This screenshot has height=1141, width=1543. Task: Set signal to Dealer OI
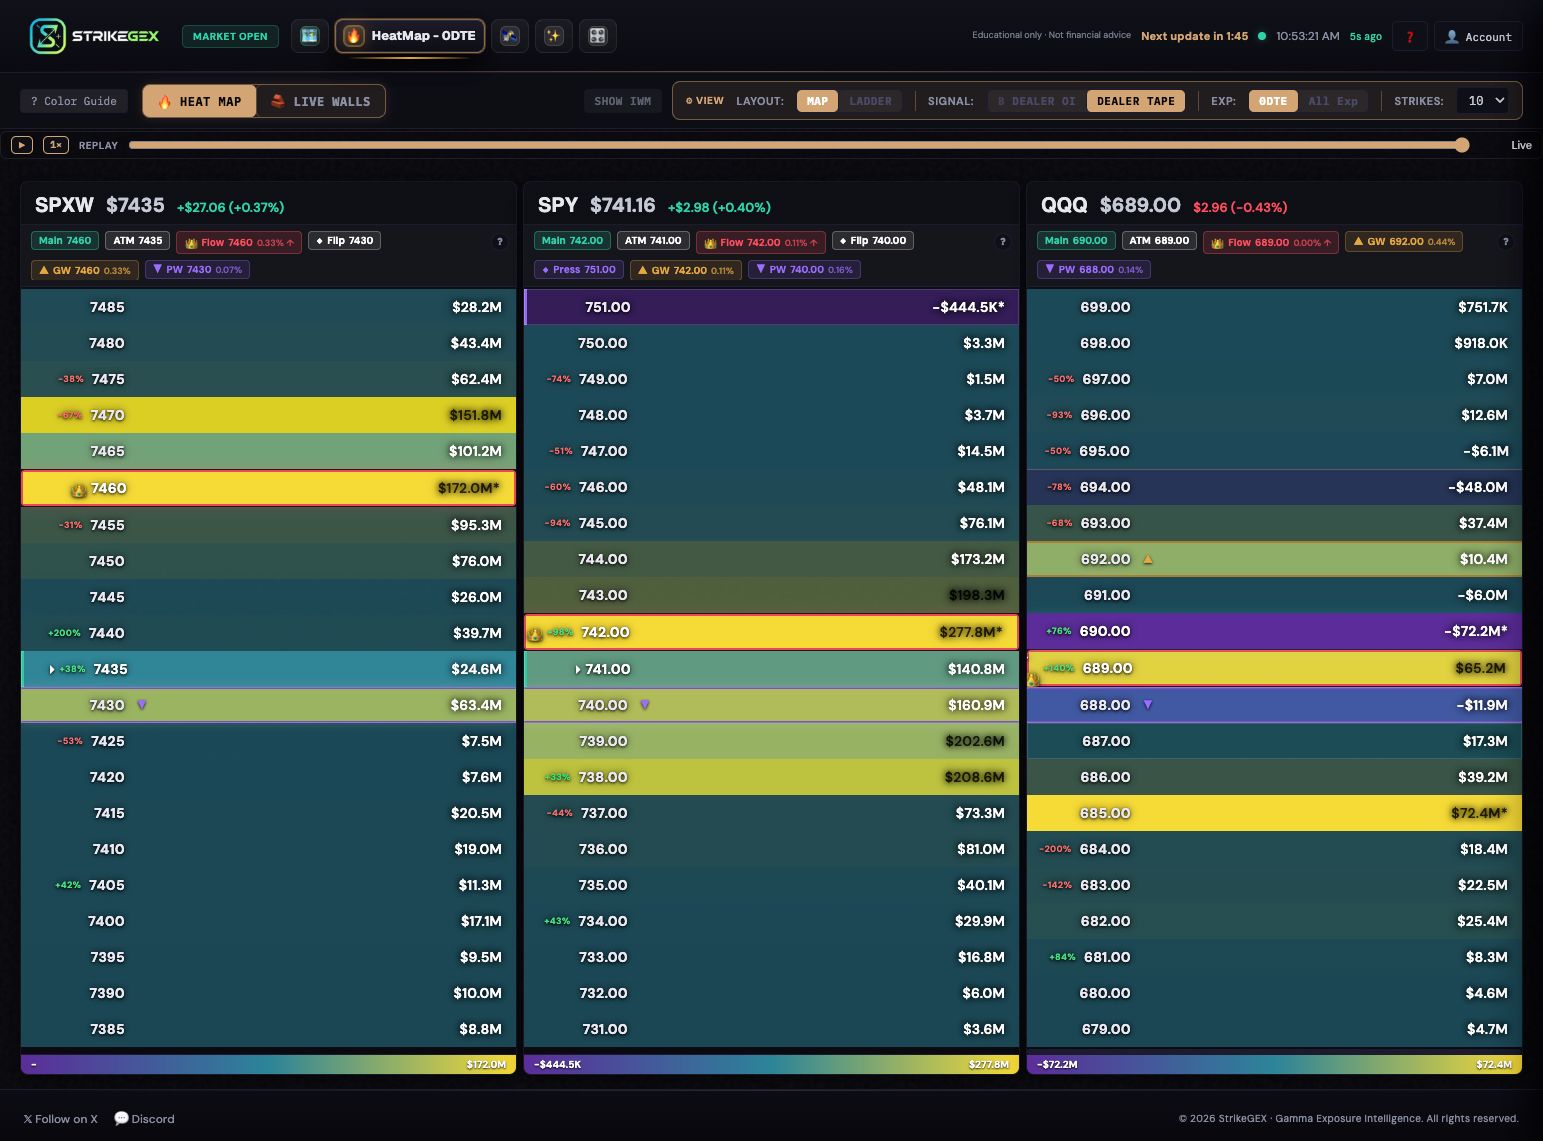tap(1037, 101)
